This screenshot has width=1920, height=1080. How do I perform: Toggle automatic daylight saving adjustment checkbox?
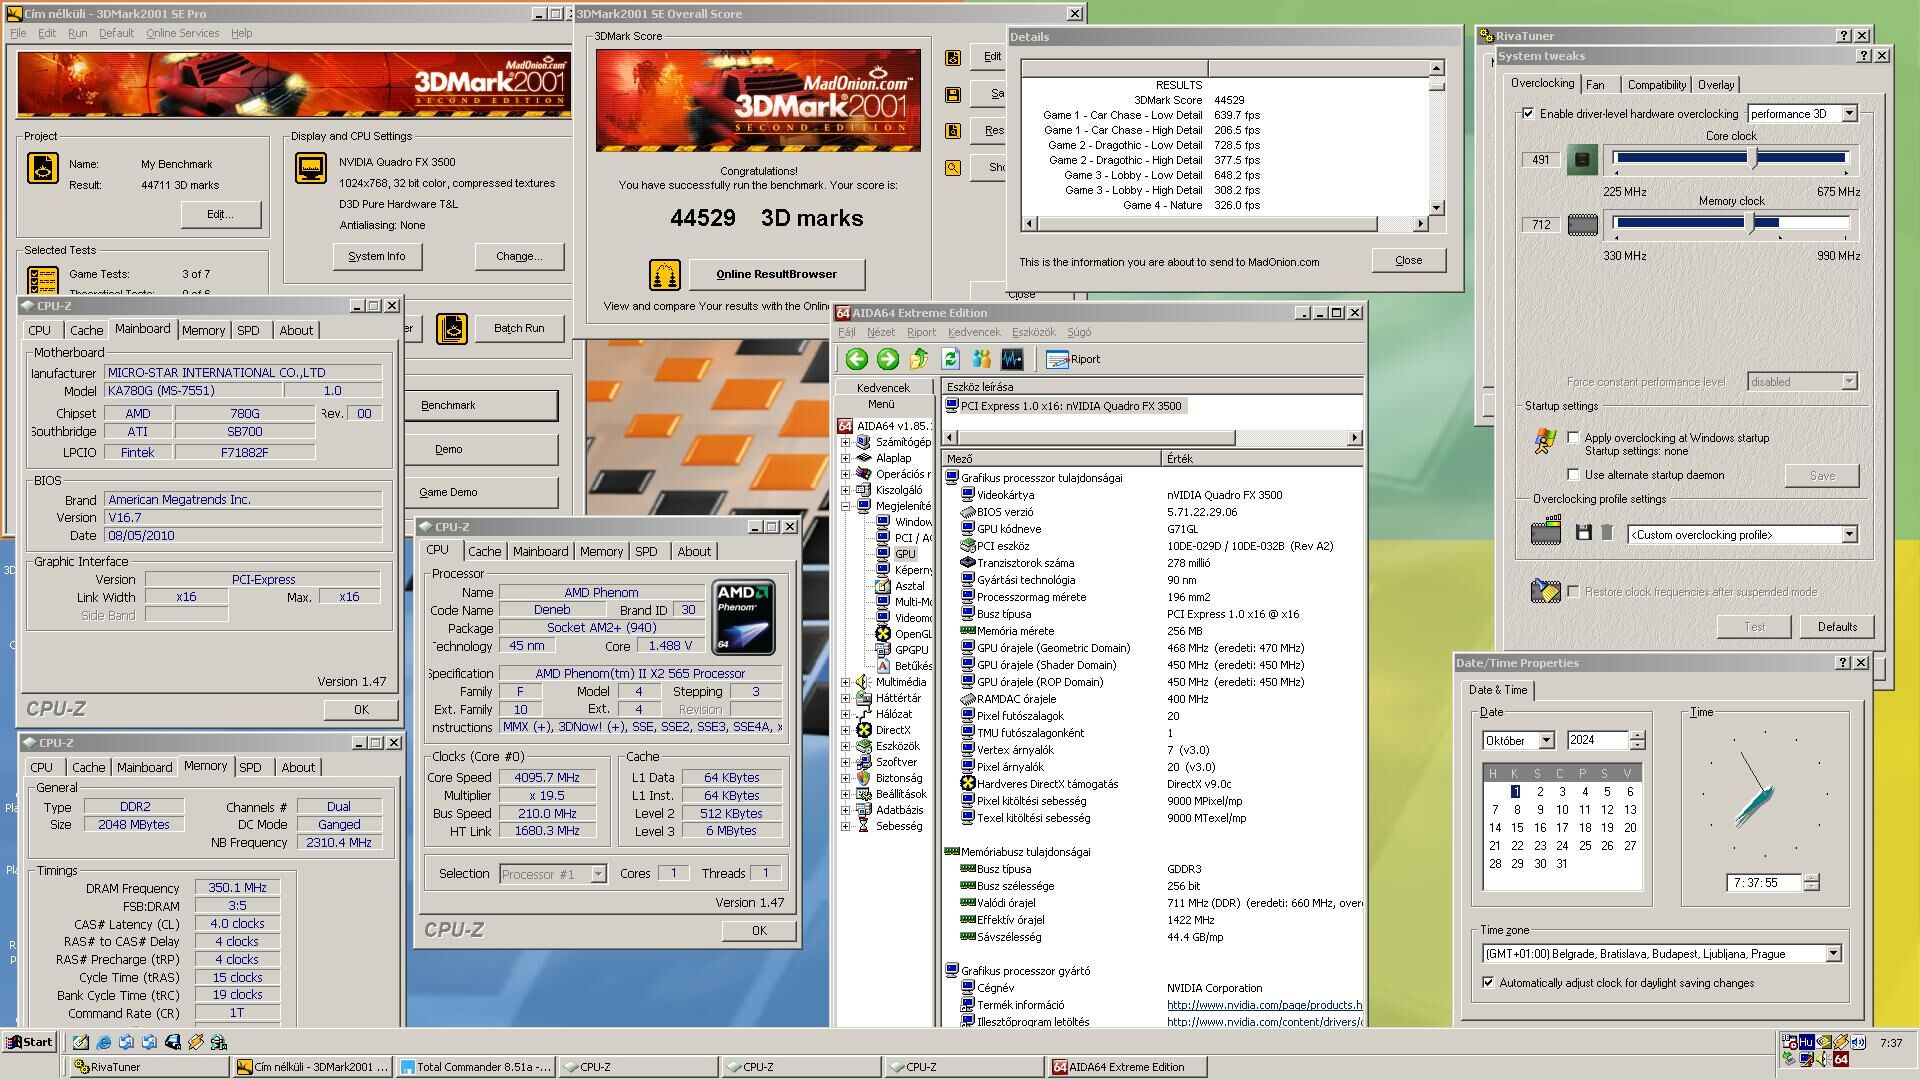point(1488,983)
